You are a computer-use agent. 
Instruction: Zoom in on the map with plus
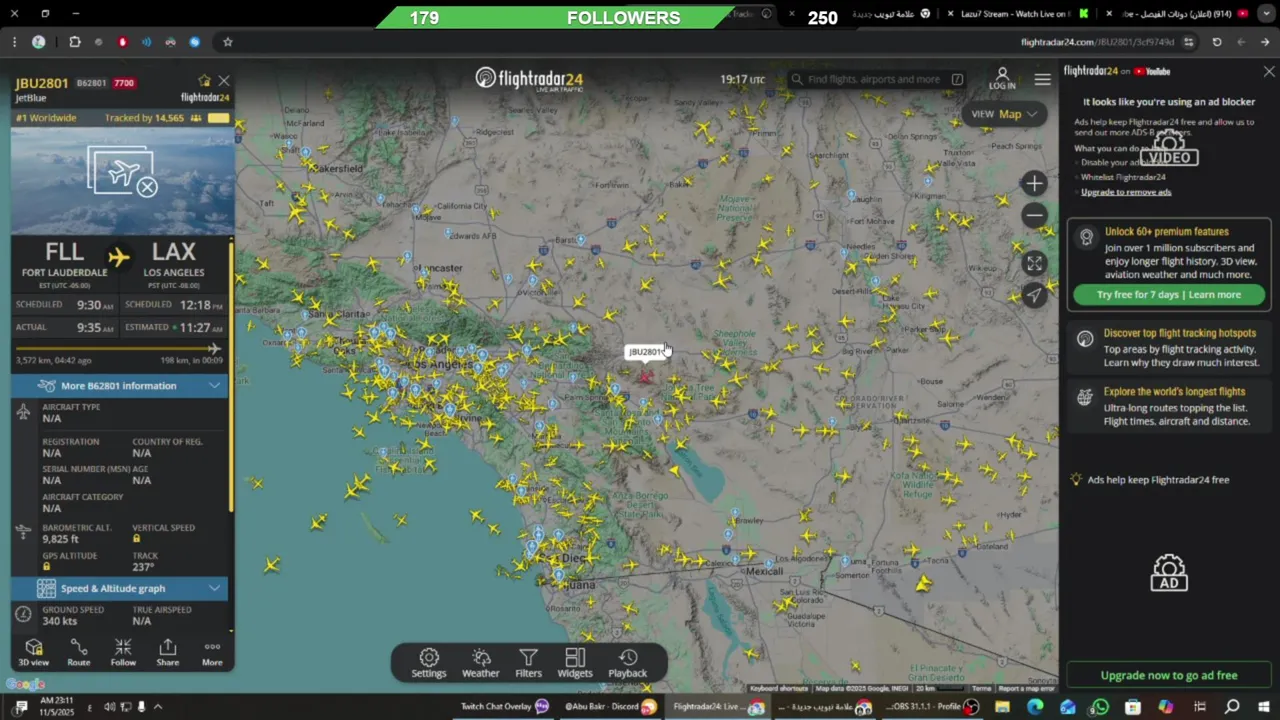(1034, 183)
